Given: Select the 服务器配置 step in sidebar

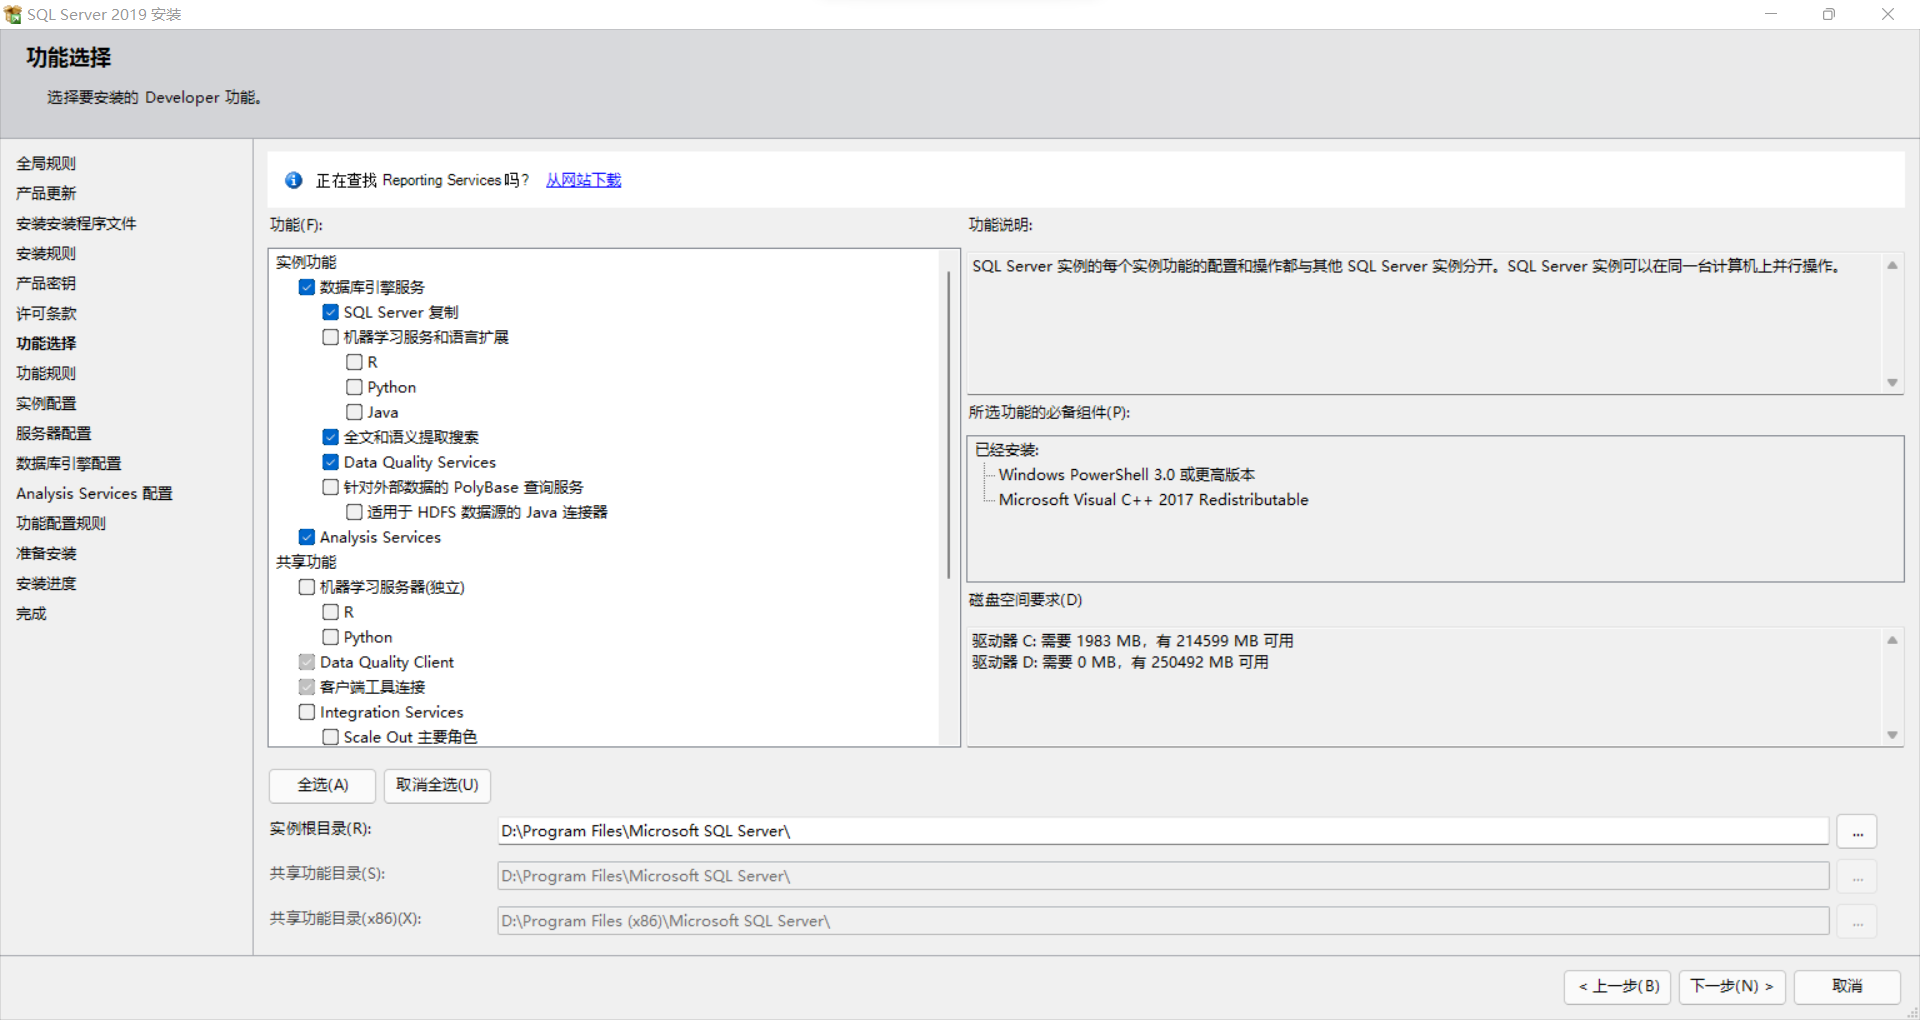Looking at the screenshot, I should [x=53, y=433].
